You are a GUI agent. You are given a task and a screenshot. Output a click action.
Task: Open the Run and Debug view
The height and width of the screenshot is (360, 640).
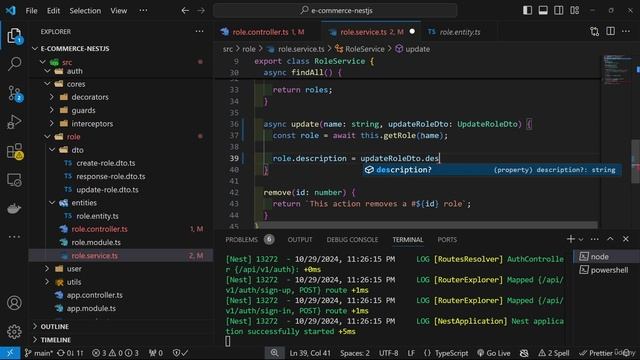click(14, 122)
